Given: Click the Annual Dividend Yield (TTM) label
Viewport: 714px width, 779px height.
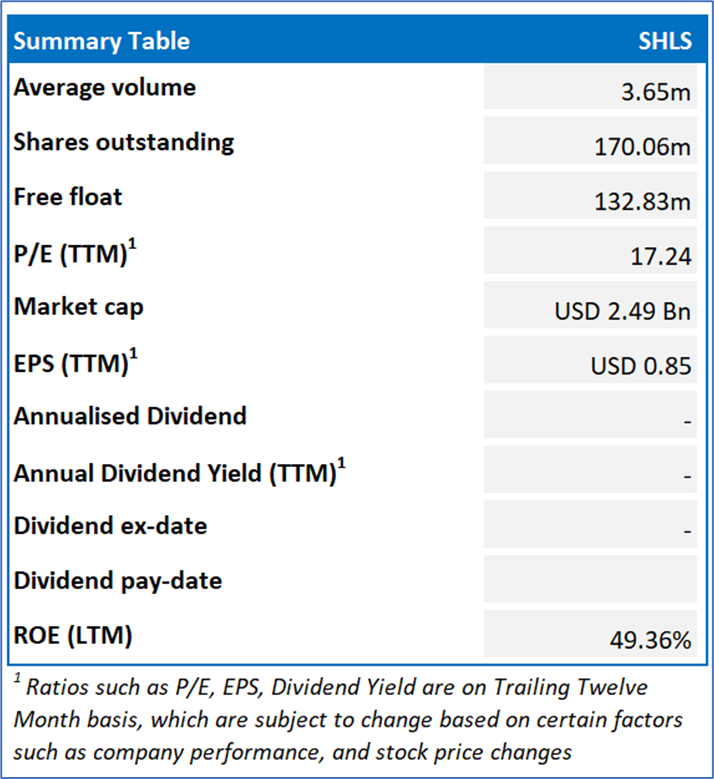Looking at the screenshot, I should point(175,472).
